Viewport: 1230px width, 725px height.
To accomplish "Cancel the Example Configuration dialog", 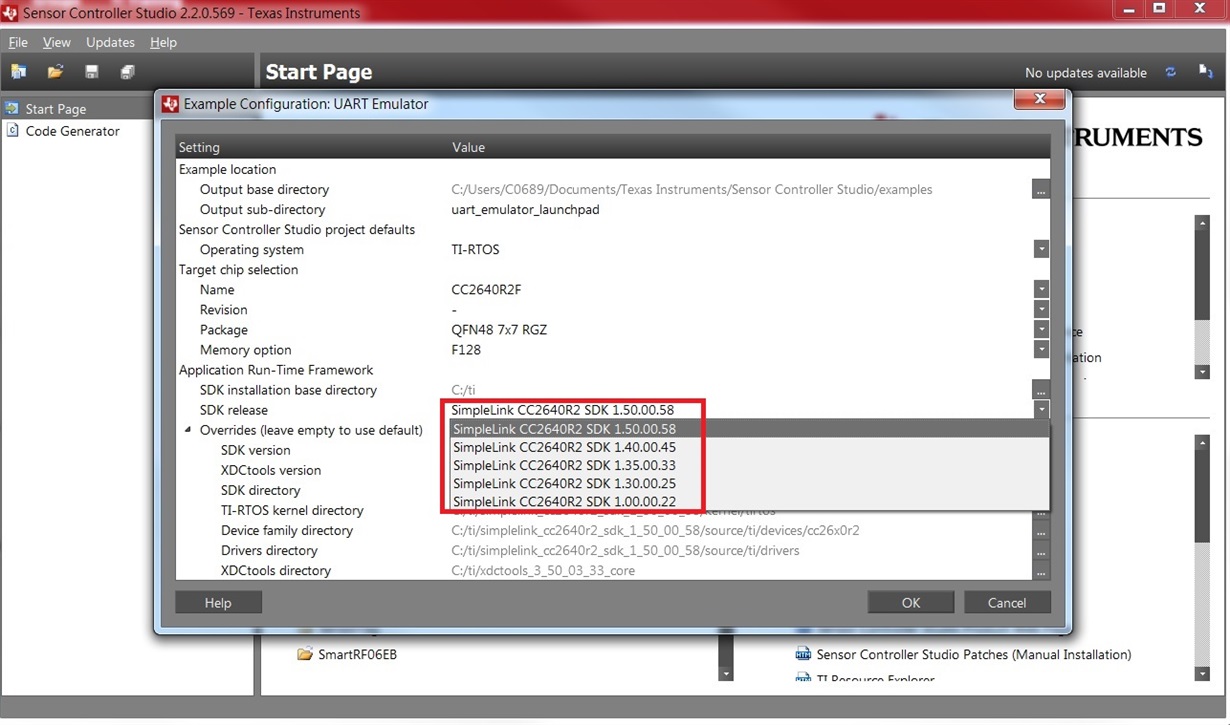I will (x=1007, y=602).
